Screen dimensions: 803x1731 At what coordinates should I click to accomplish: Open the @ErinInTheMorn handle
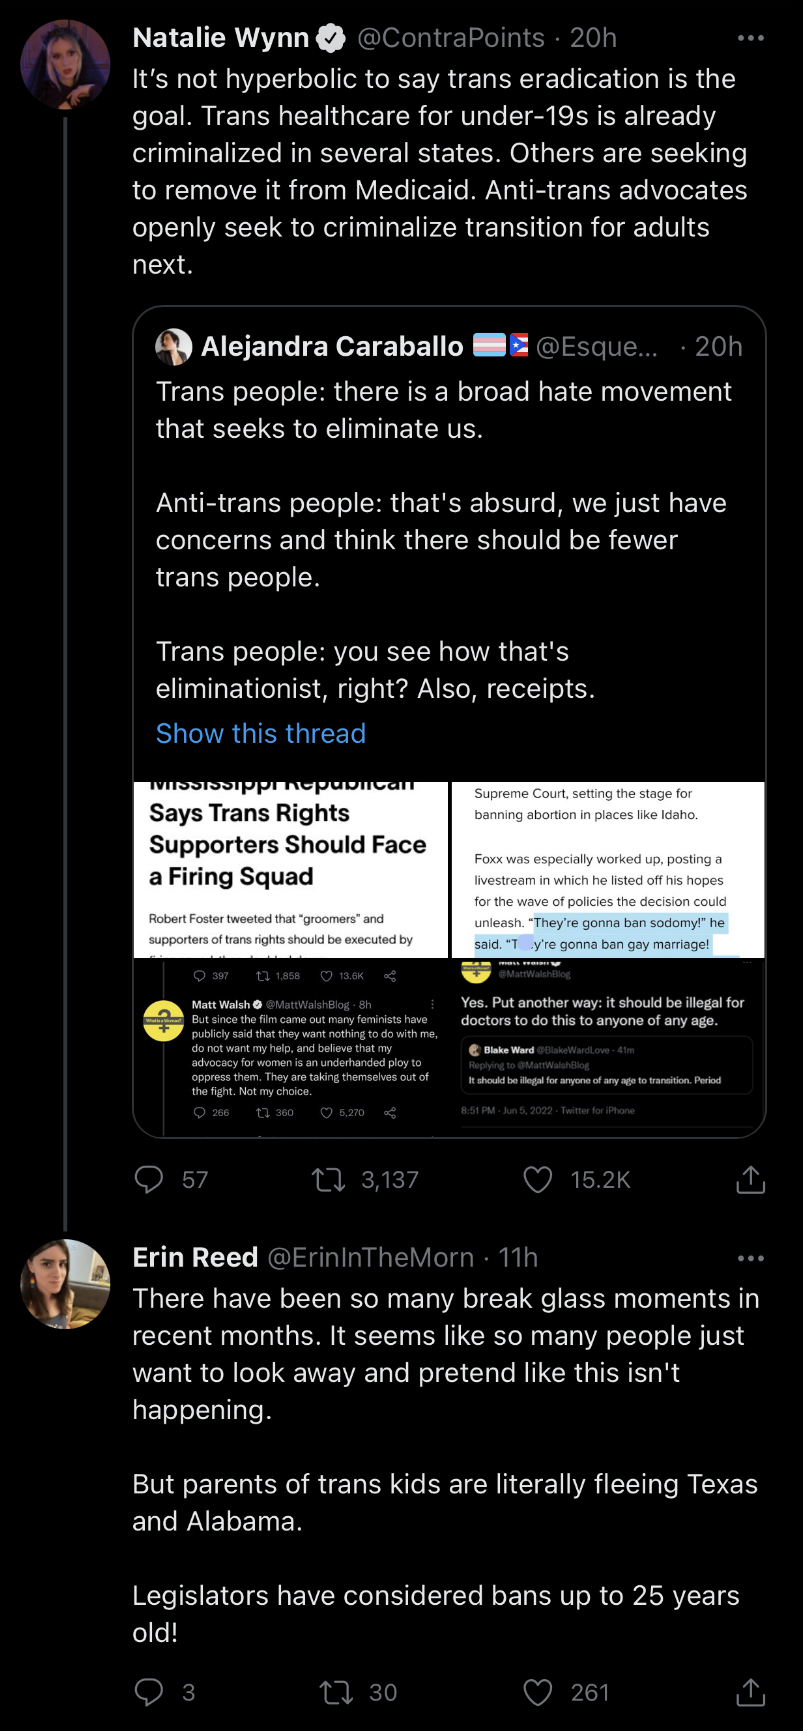pos(370,1257)
